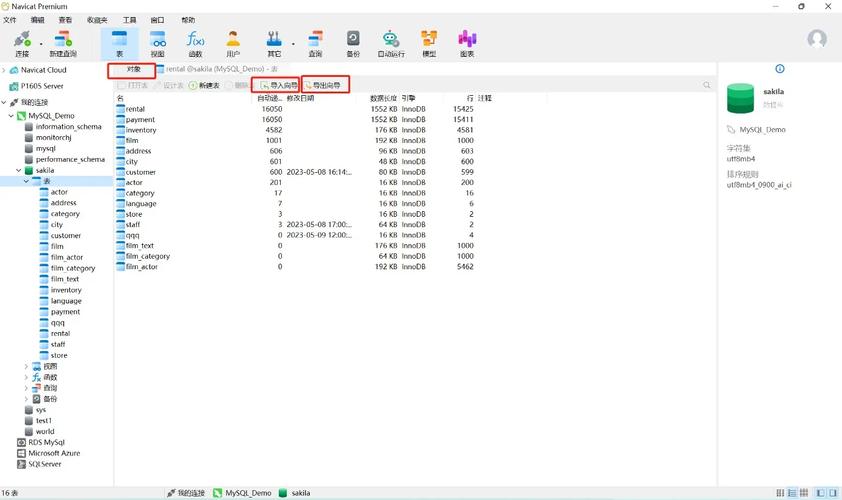Collapse the MySQL_Demo connection node
Screen dimensions: 842x500
click(11, 116)
